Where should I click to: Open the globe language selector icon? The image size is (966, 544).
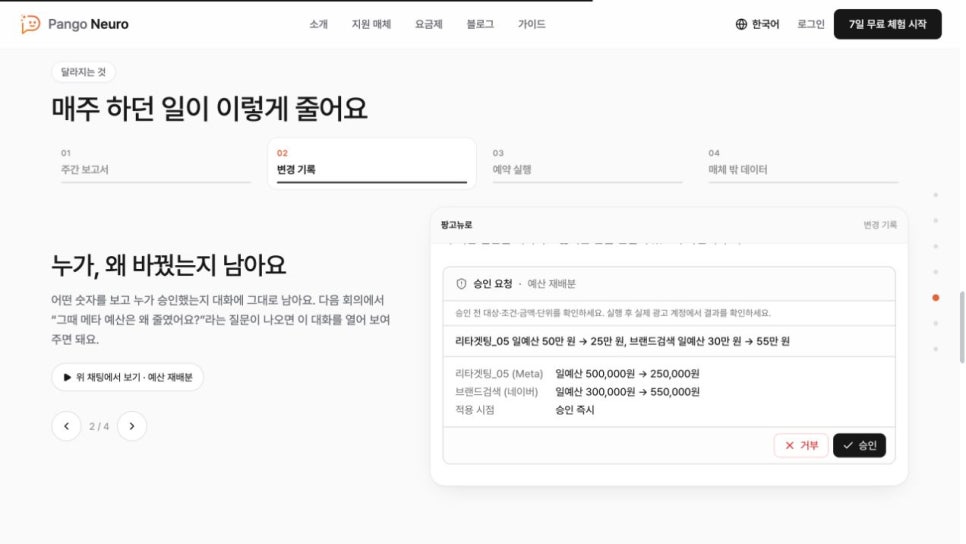741,24
